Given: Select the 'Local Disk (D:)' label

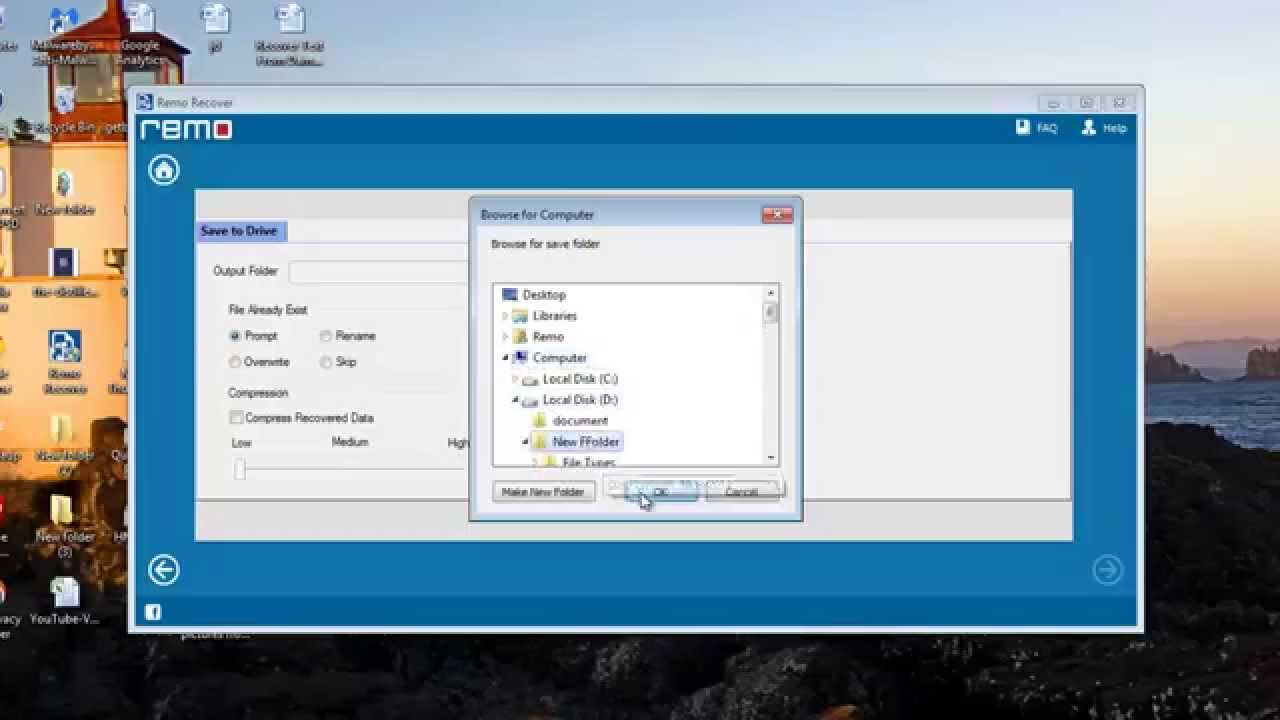Looking at the screenshot, I should (580, 400).
